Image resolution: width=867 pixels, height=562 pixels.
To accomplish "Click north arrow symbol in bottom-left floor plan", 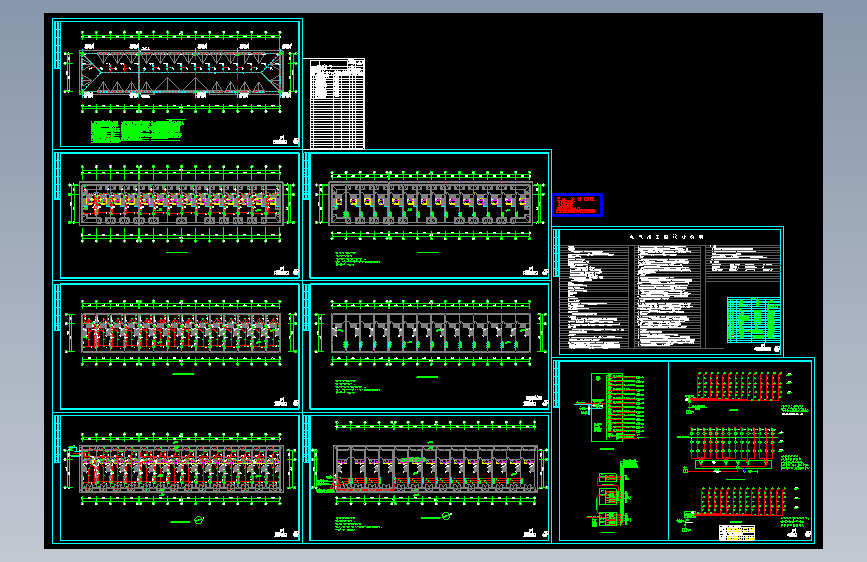I will (x=199, y=520).
